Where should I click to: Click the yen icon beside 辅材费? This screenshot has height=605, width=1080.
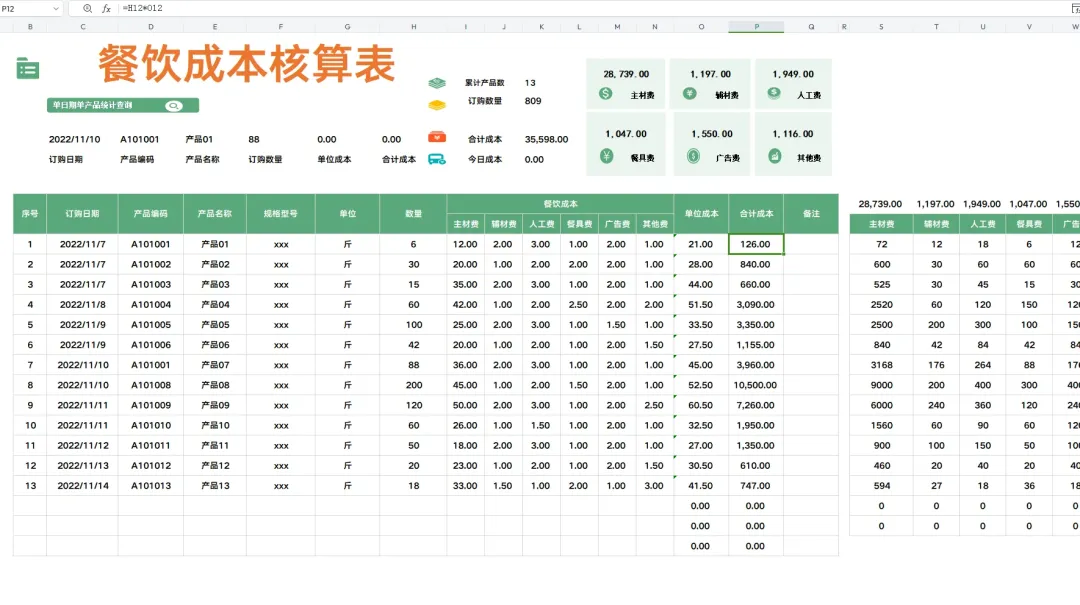tap(689, 94)
